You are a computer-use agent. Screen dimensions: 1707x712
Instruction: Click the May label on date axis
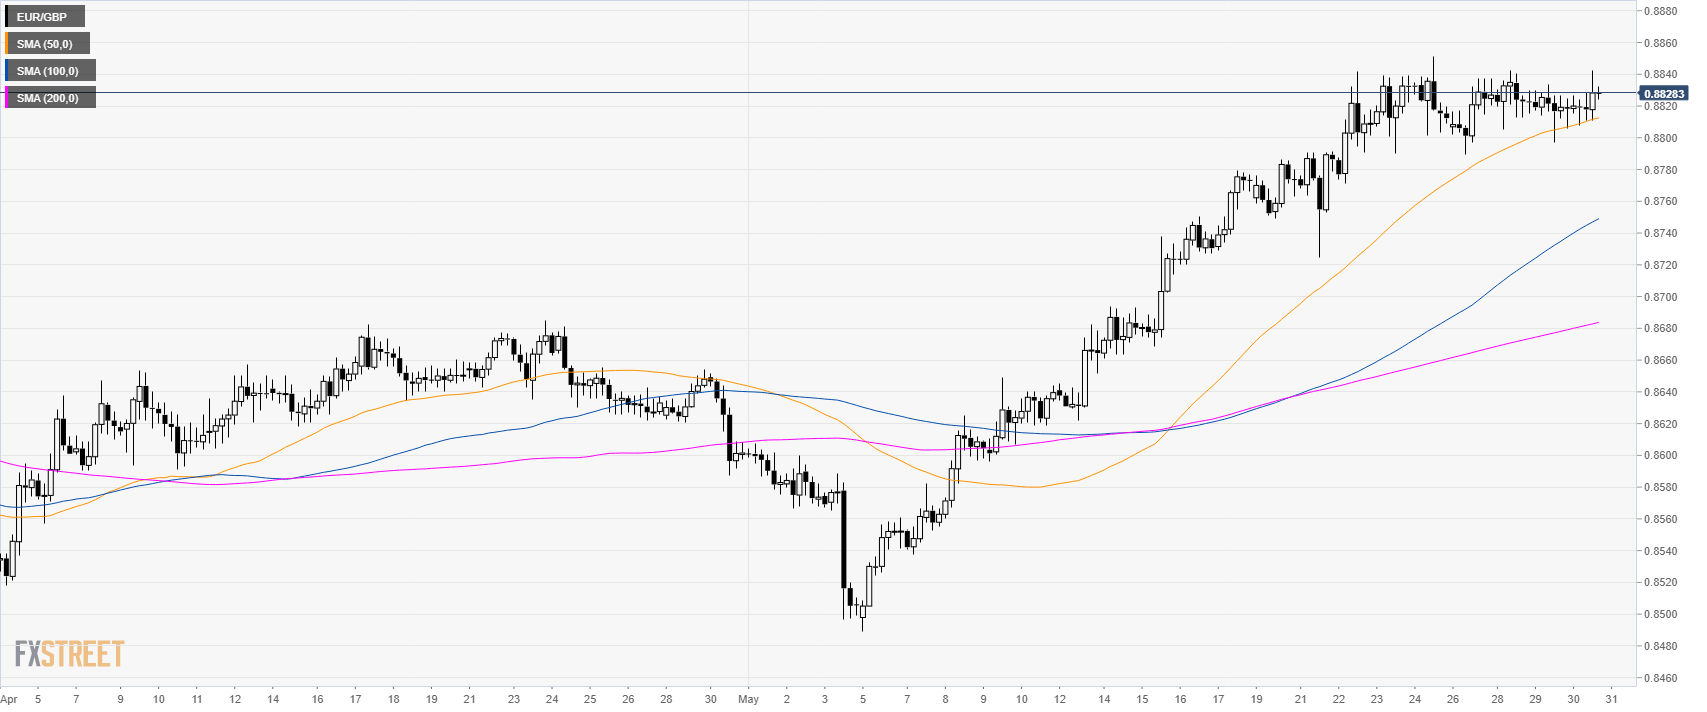(748, 699)
